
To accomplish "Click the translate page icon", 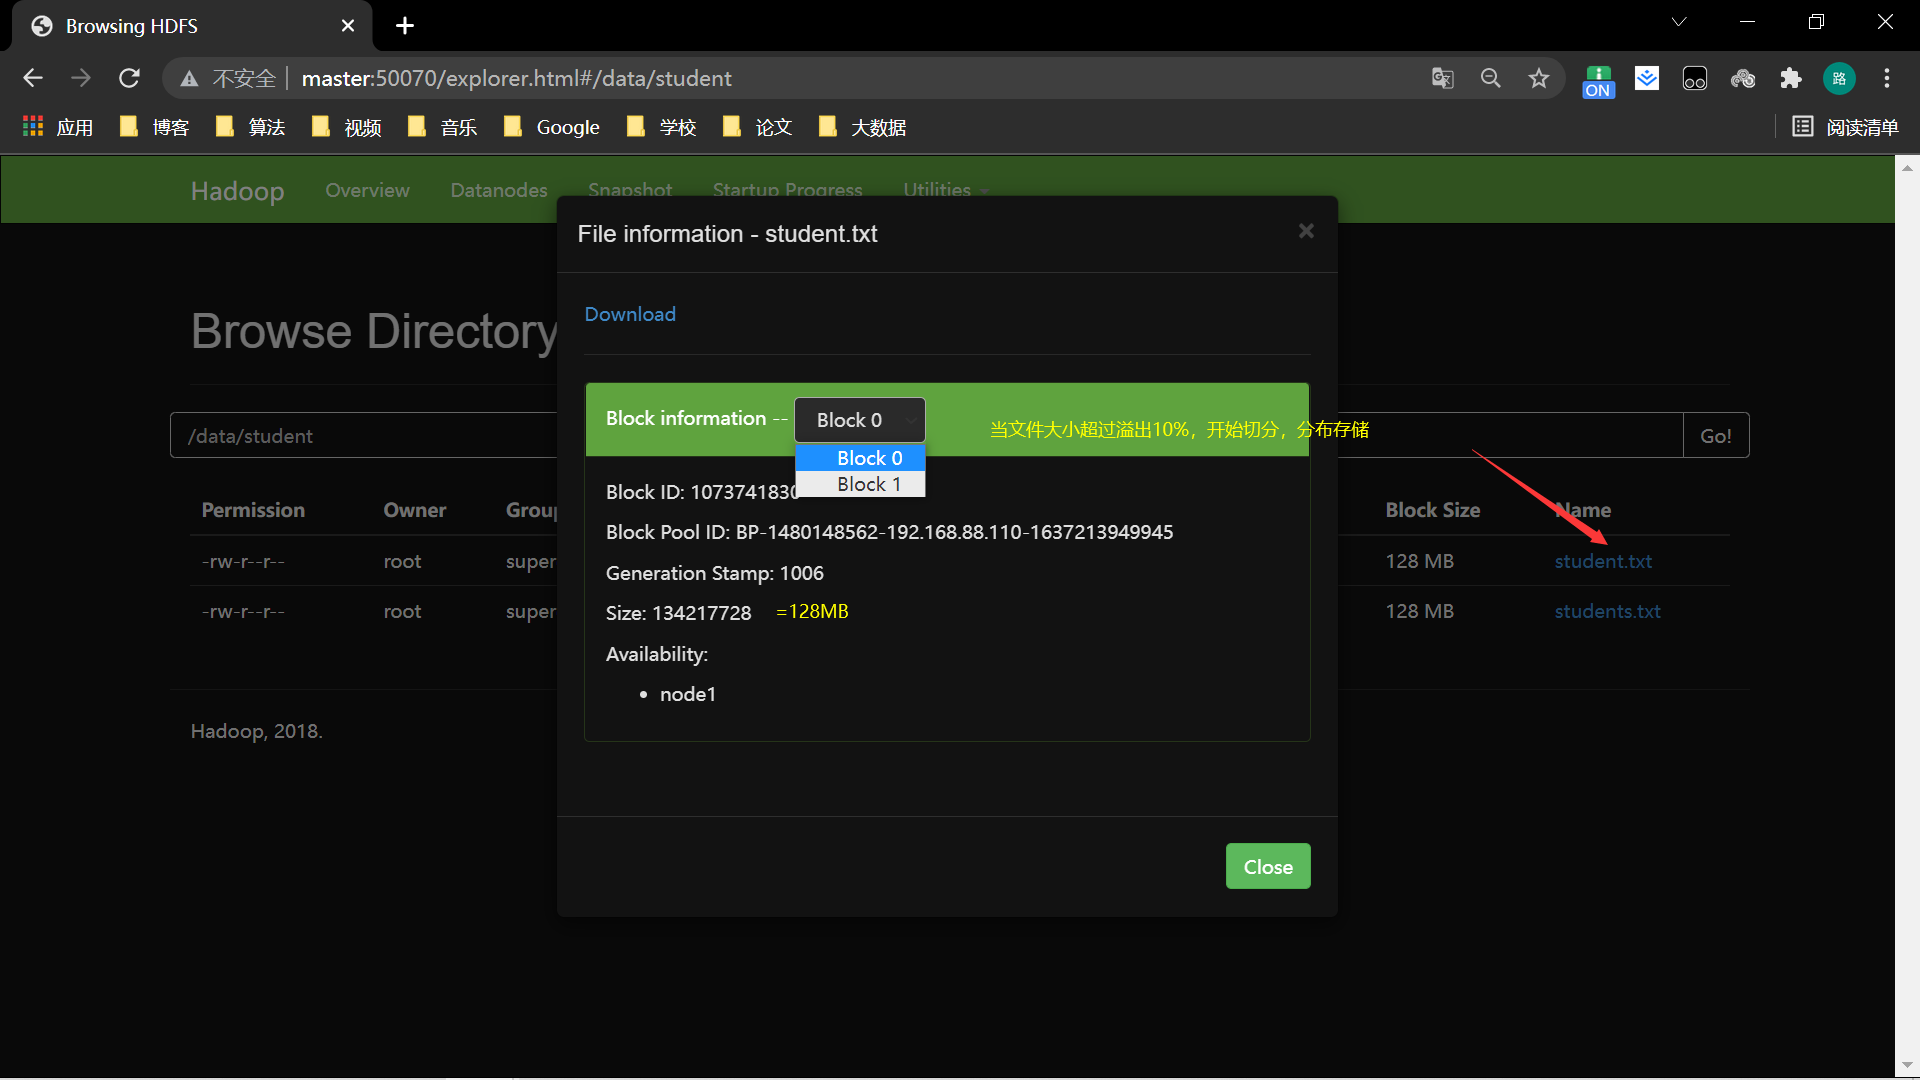I will tap(1442, 78).
